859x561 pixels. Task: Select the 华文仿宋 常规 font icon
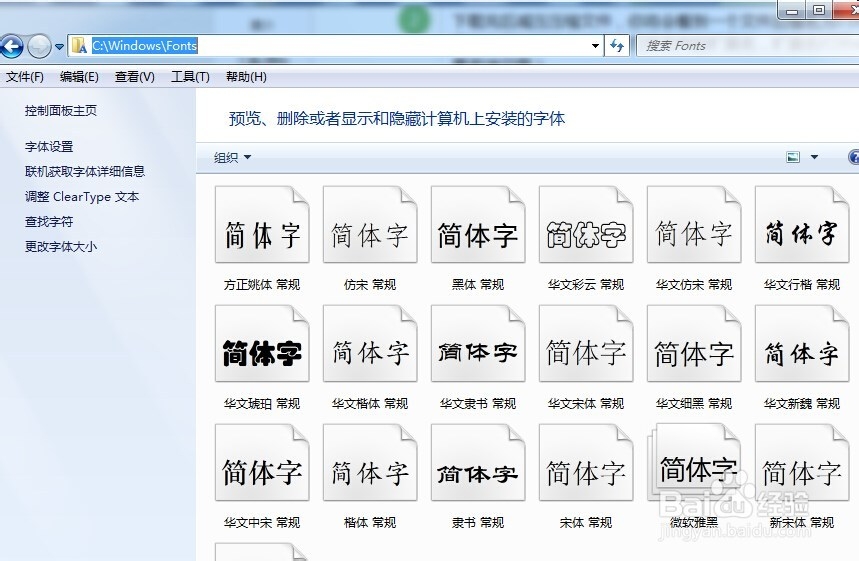(694, 225)
